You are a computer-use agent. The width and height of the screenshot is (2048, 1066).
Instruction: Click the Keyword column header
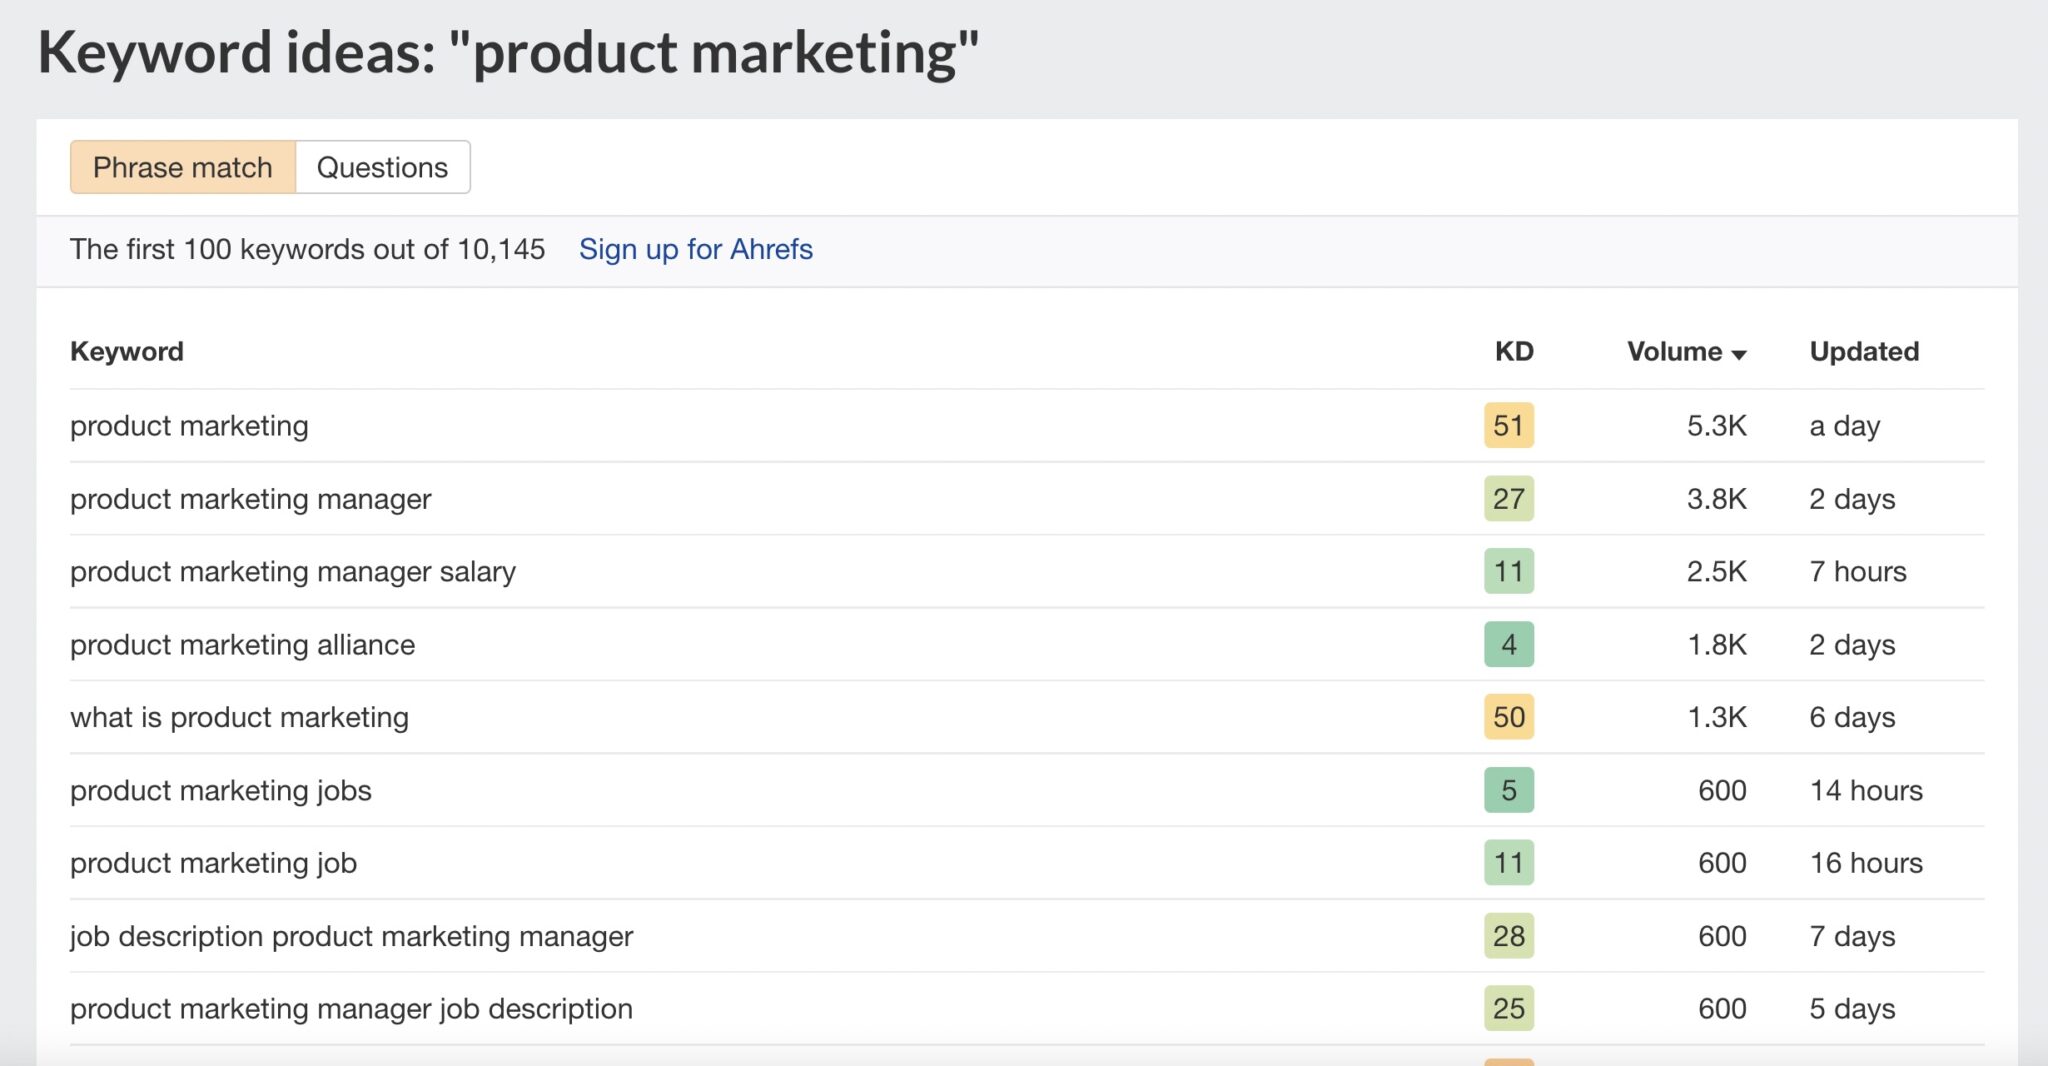127,351
